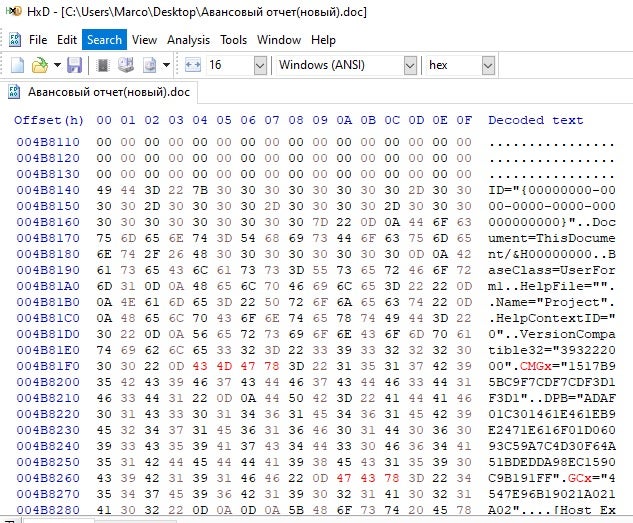The width and height of the screenshot is (633, 523).
Task: Open the Windows (ANSI) charset dropdown
Action: point(409,65)
